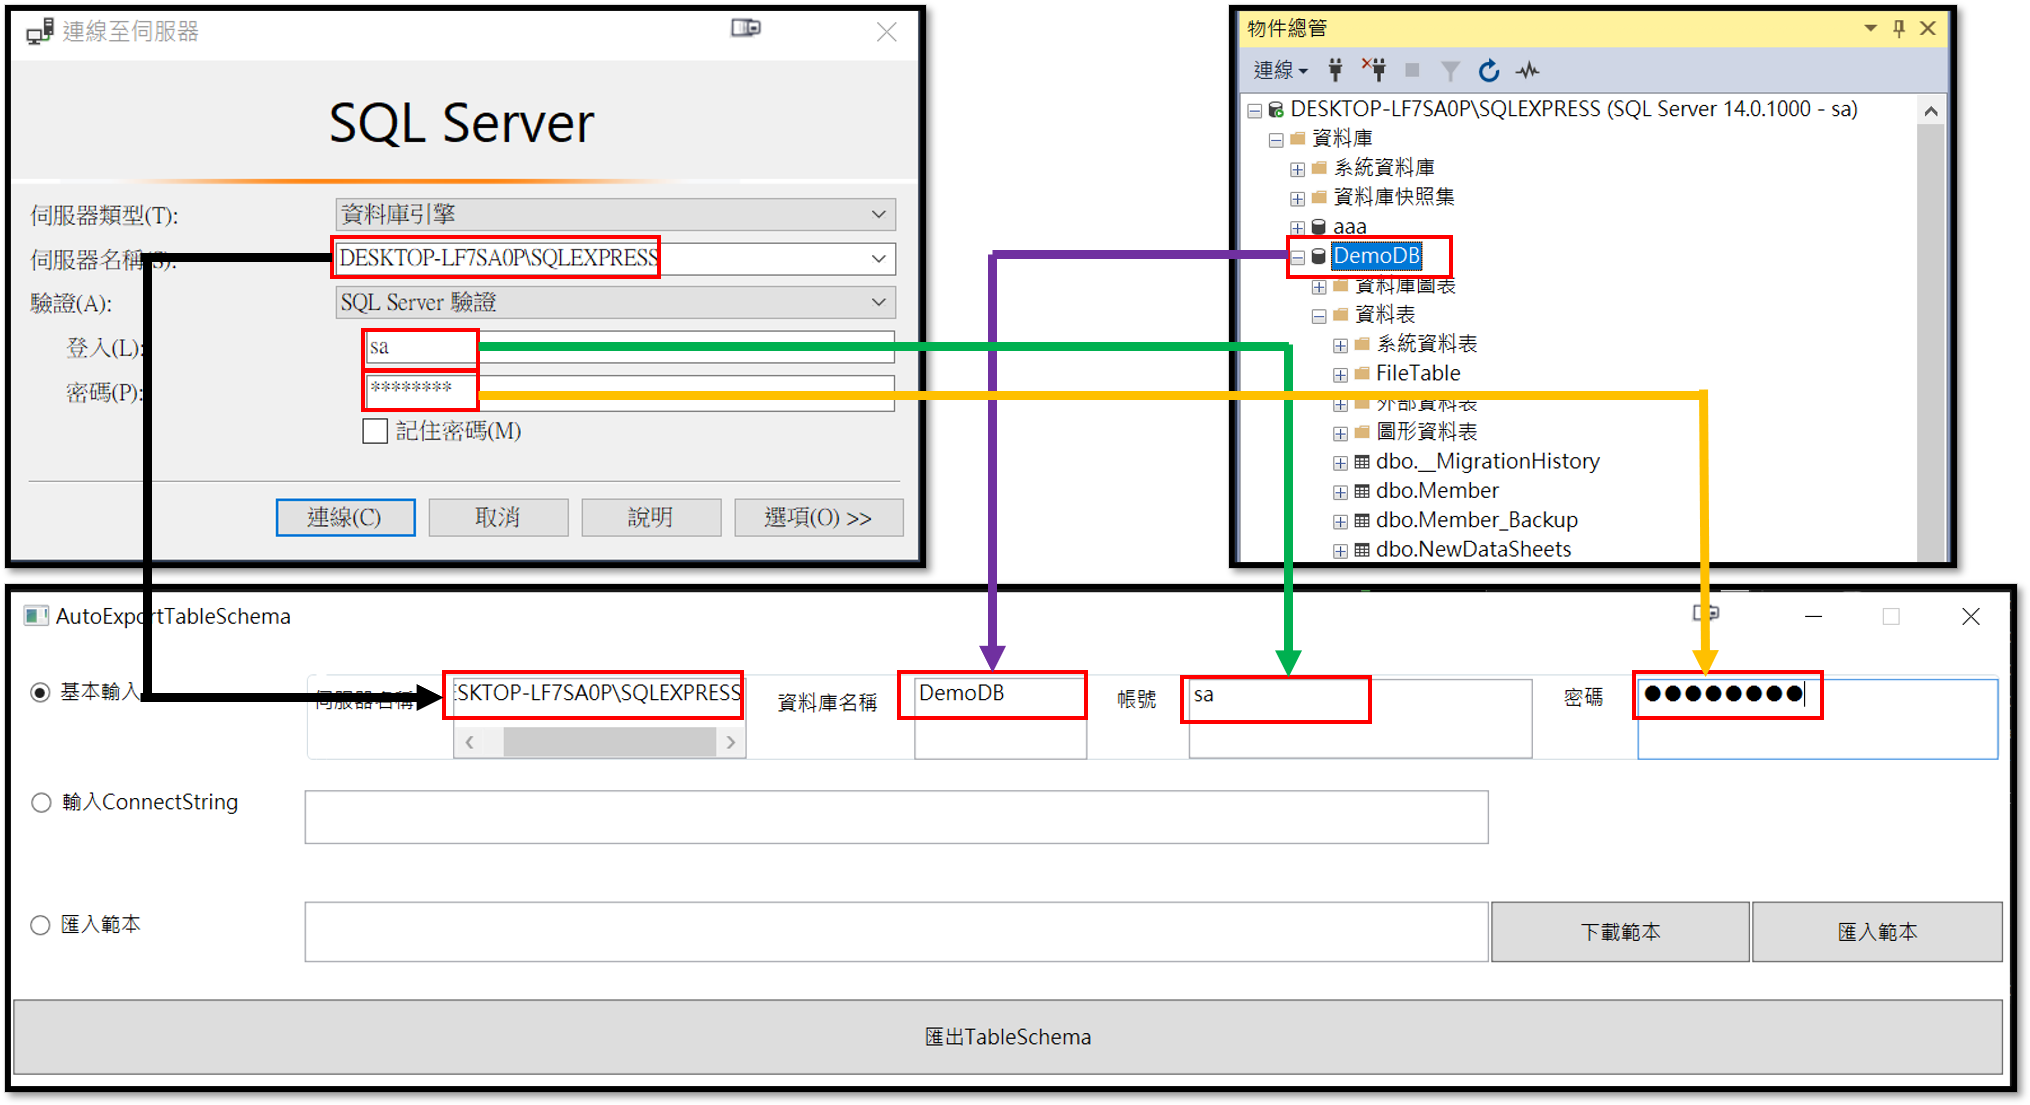Enable the 記住密碼 checkbox
The height and width of the screenshot is (1105, 2030).
[x=375, y=431]
